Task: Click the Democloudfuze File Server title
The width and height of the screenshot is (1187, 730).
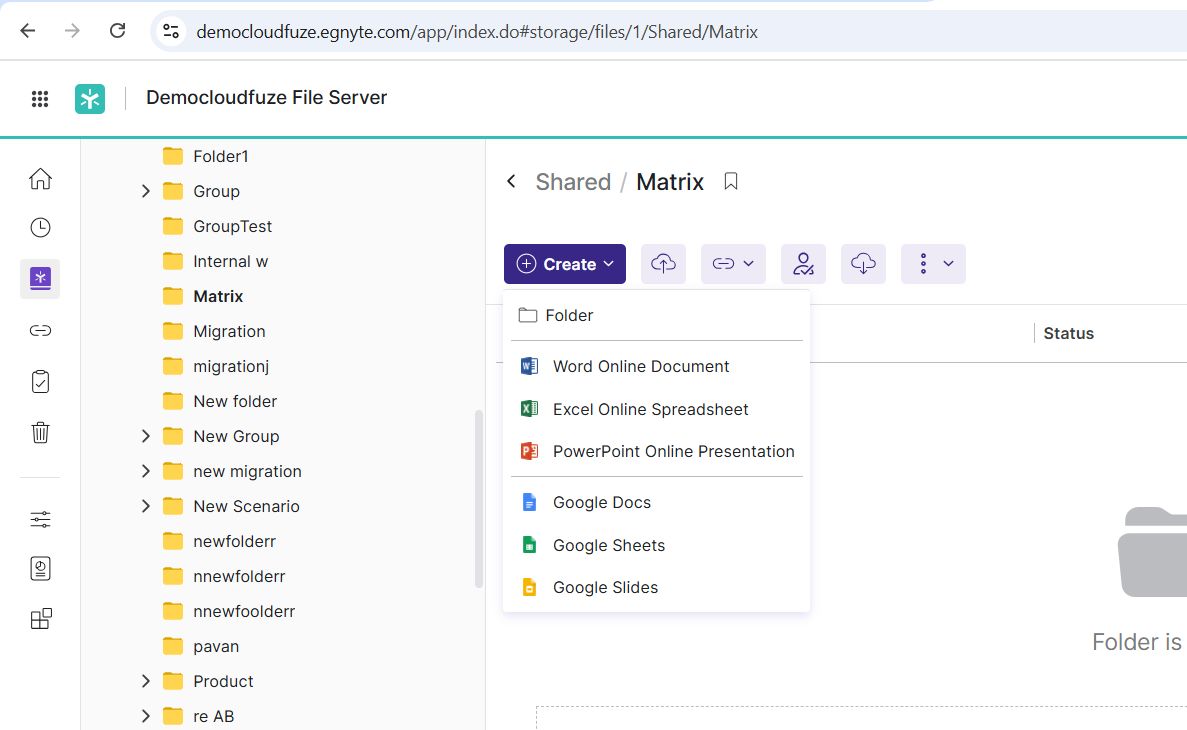Action: [x=266, y=98]
